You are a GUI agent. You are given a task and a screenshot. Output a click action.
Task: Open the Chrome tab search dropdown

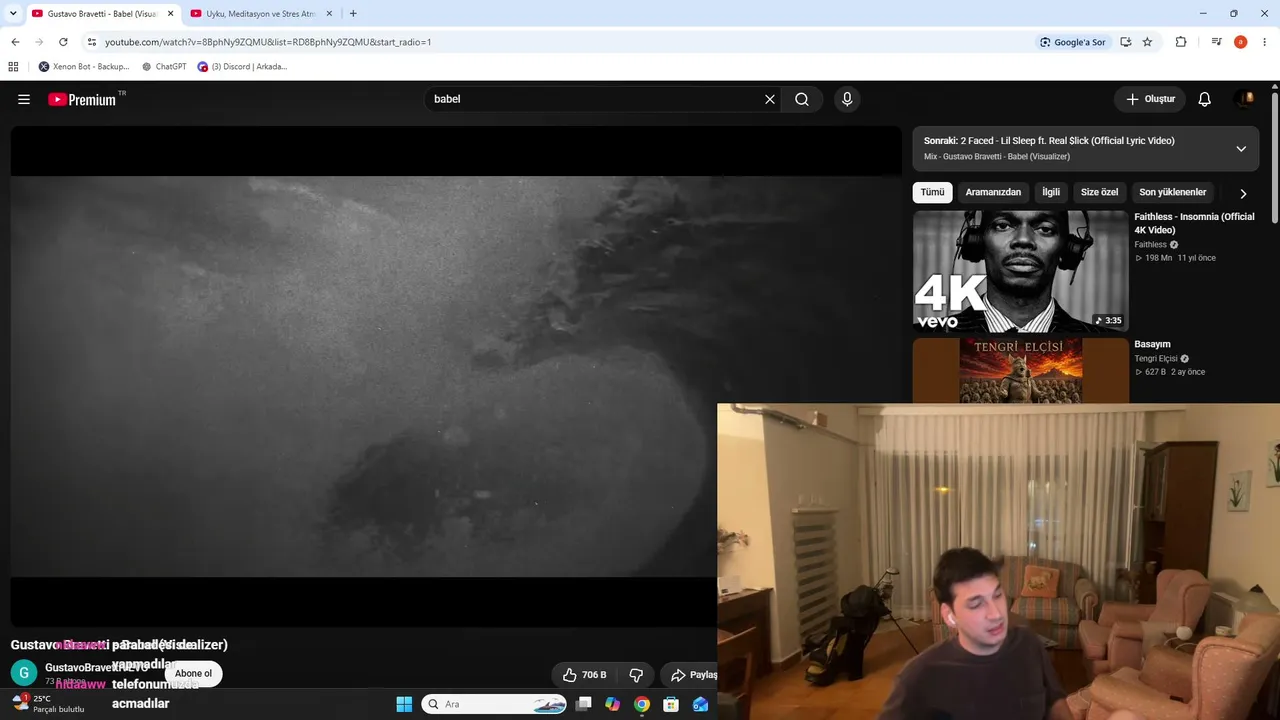(x=13, y=13)
